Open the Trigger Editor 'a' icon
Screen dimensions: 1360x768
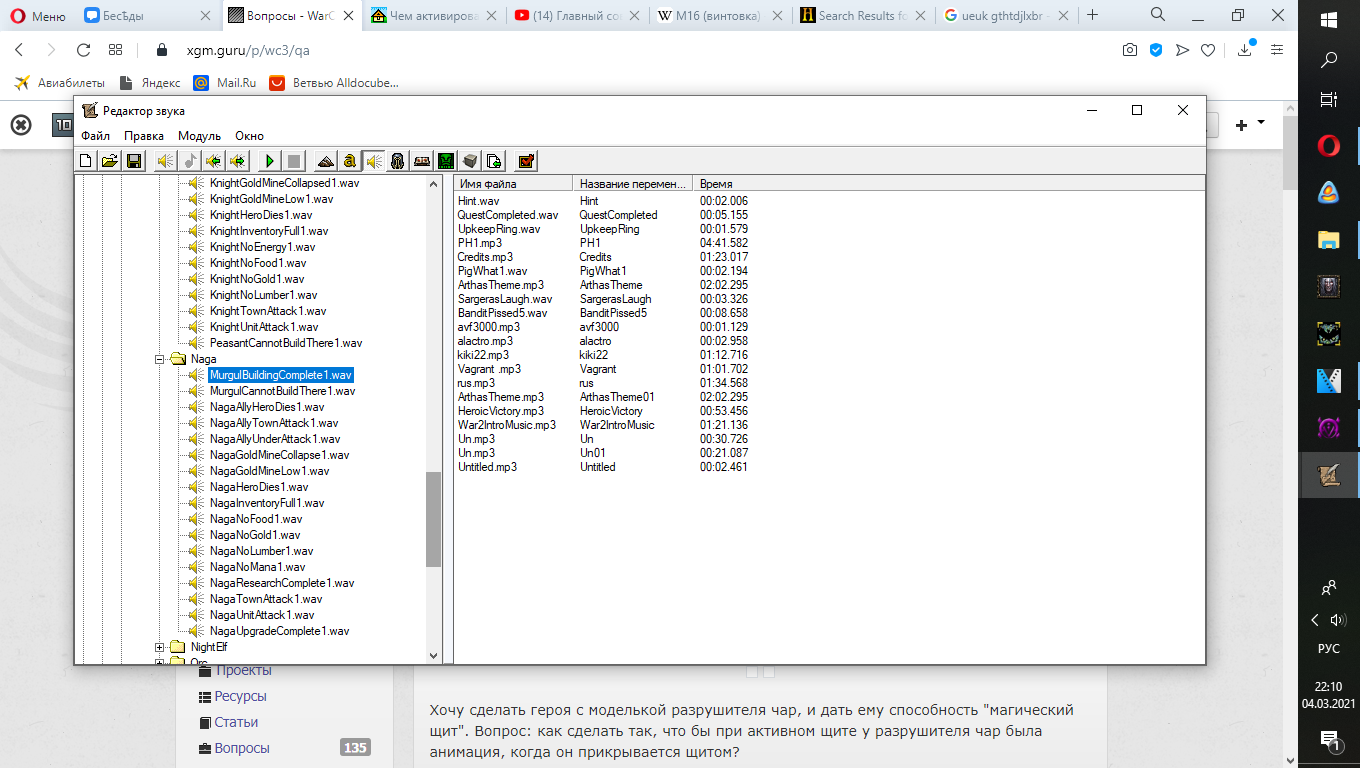(x=349, y=160)
